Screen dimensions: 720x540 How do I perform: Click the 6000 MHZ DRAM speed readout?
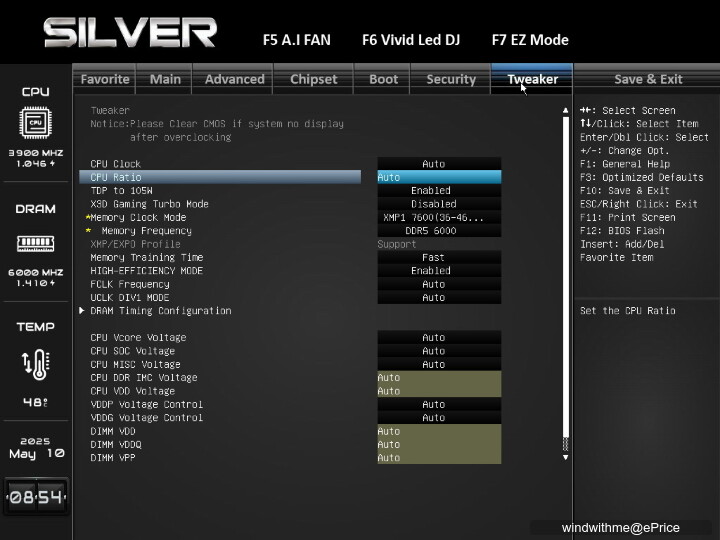(36, 272)
